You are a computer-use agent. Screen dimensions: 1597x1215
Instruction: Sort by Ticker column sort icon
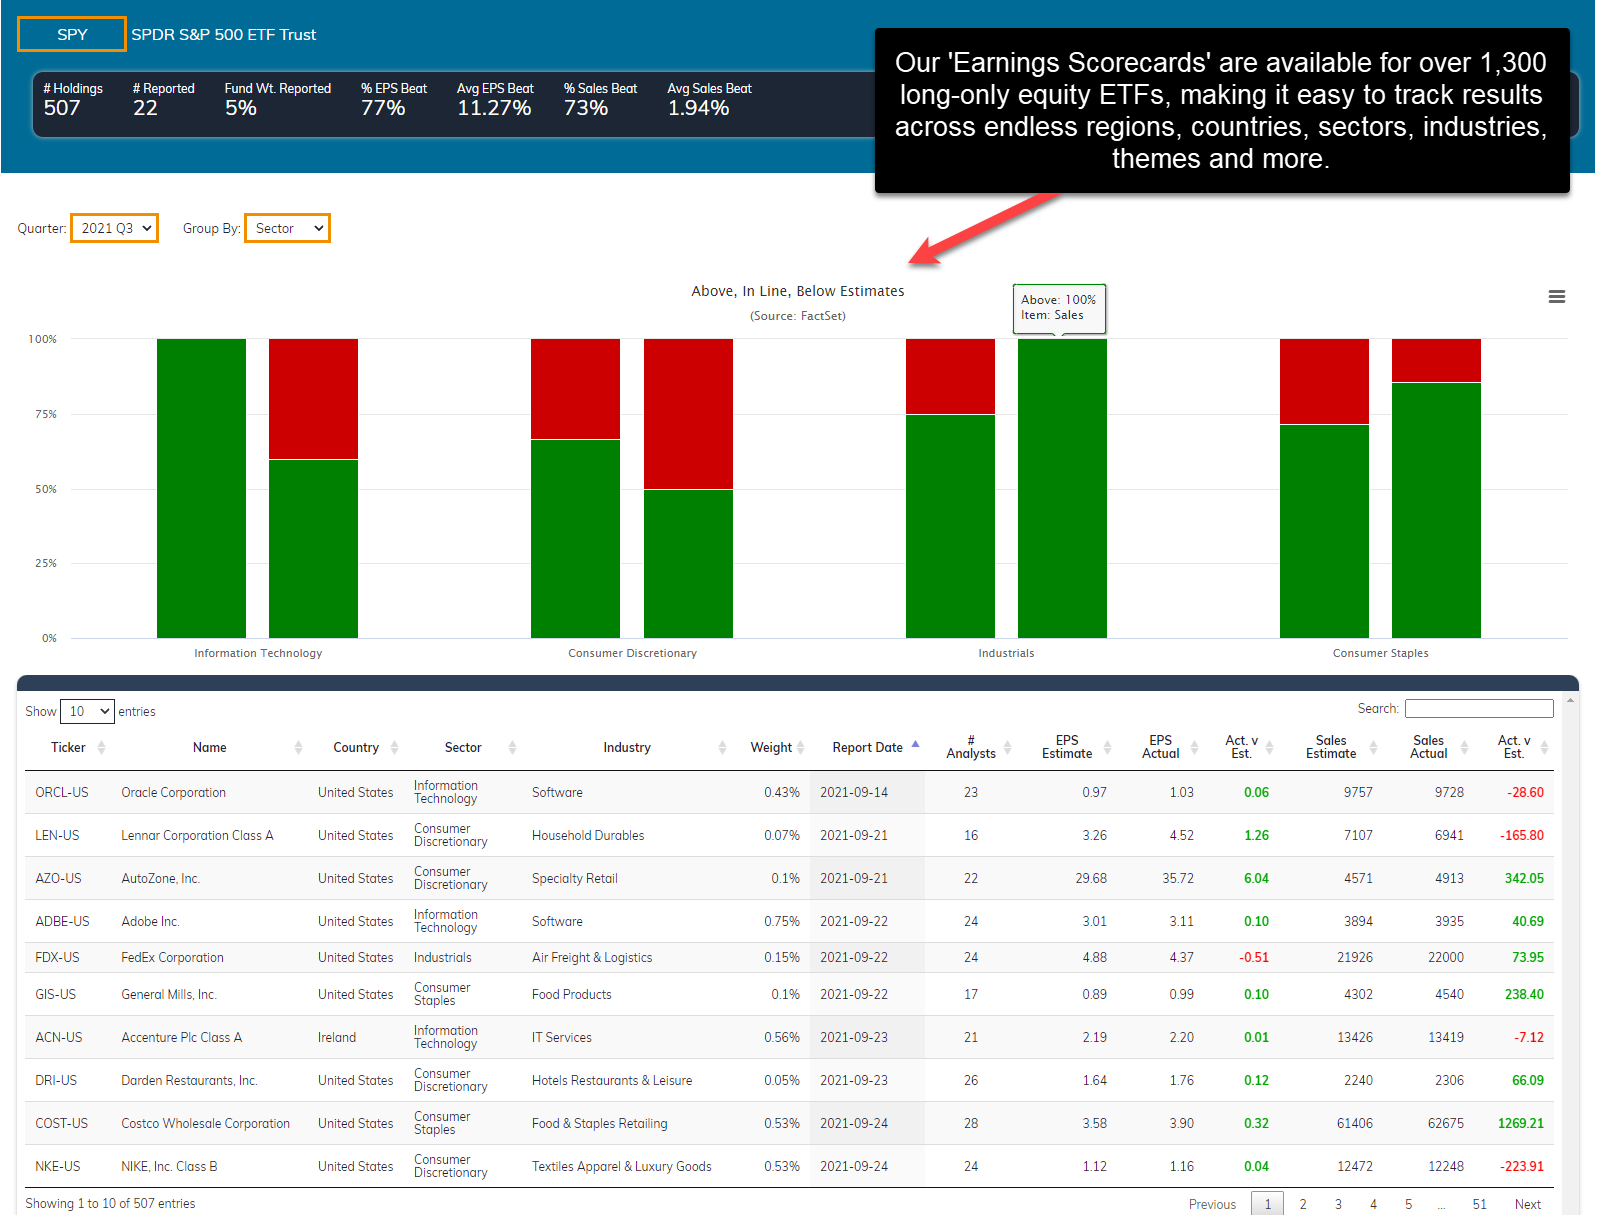101,748
